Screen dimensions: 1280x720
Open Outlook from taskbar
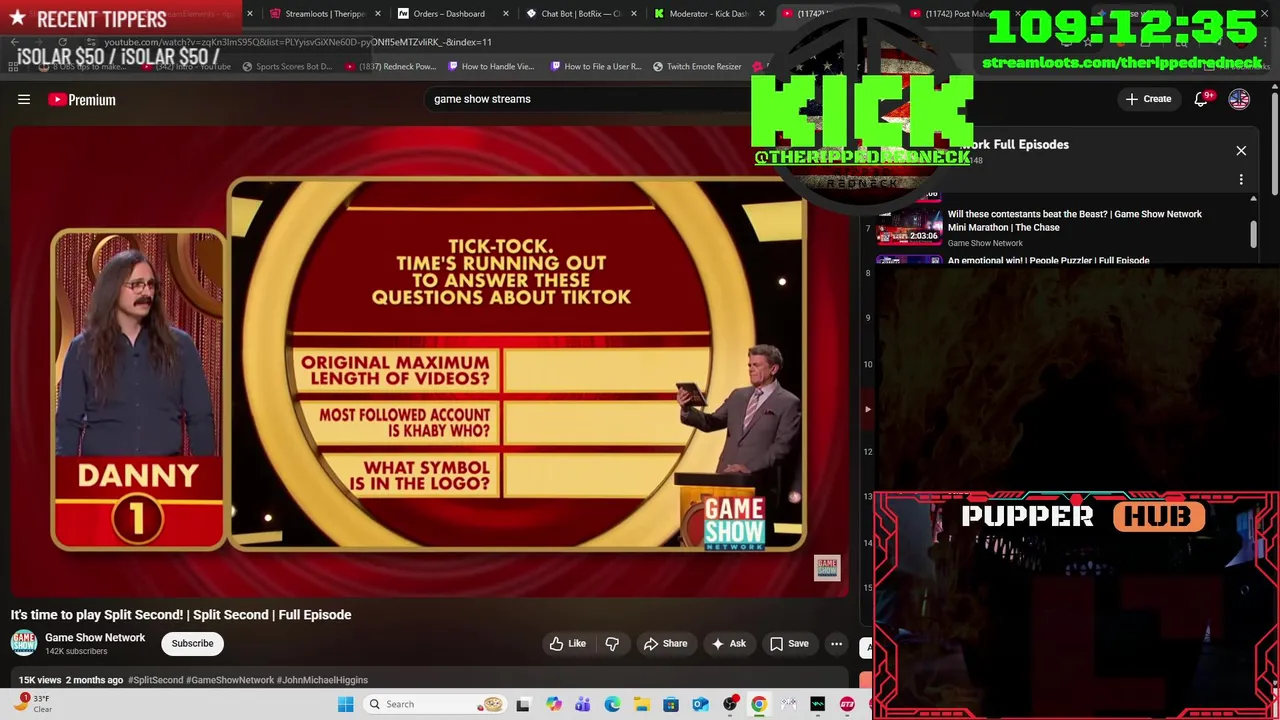(x=700, y=704)
